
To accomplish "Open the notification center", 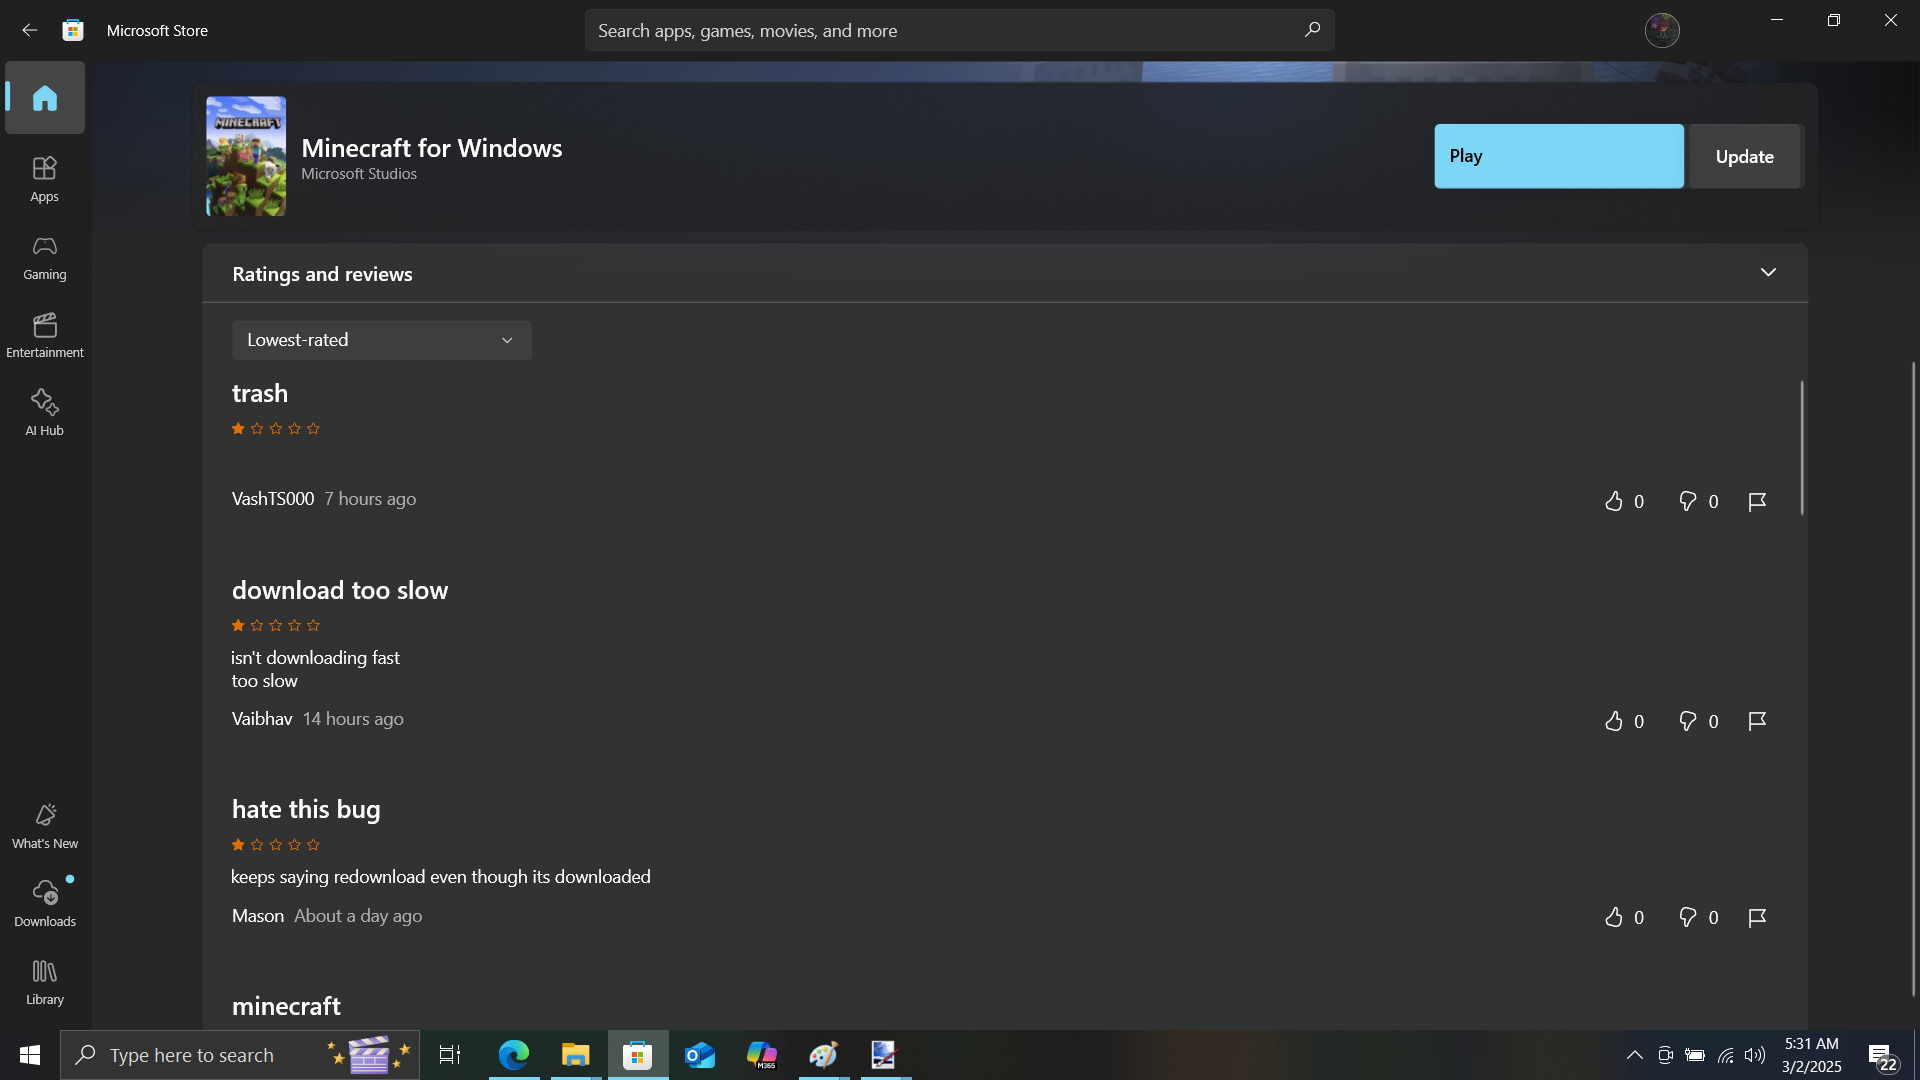I will click(1883, 1056).
